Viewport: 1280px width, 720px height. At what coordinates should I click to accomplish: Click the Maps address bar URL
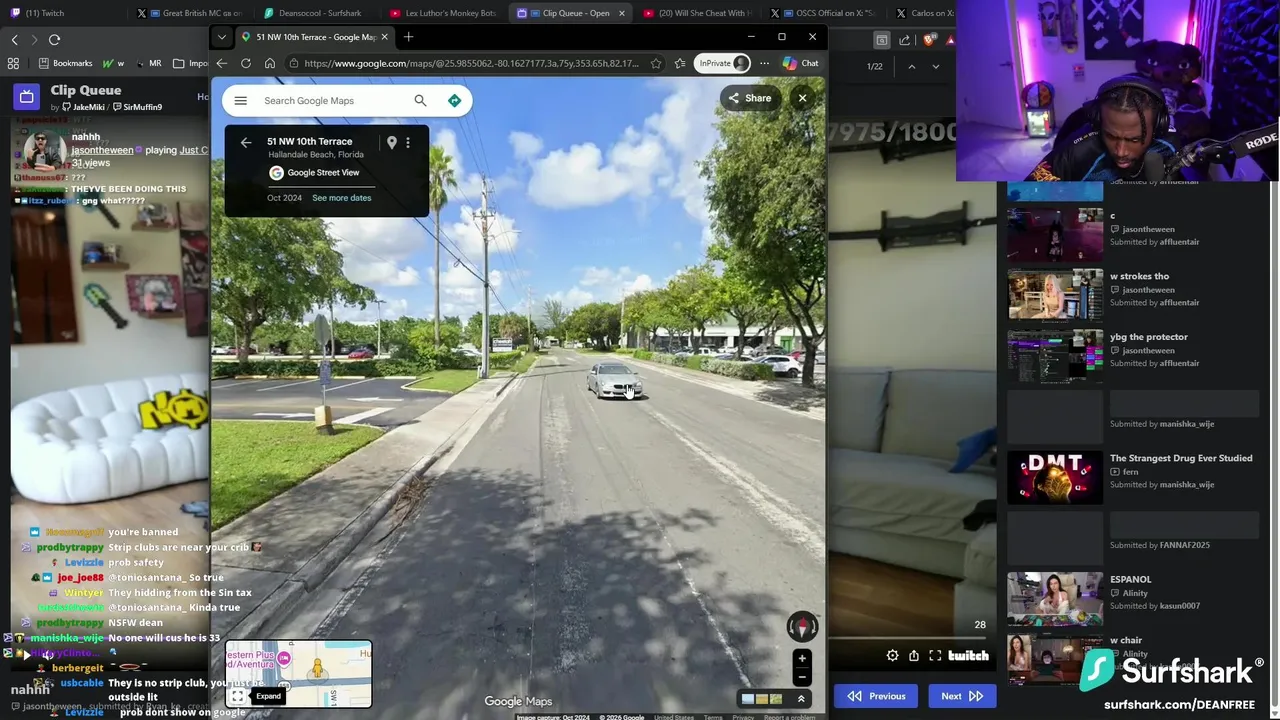point(471,63)
